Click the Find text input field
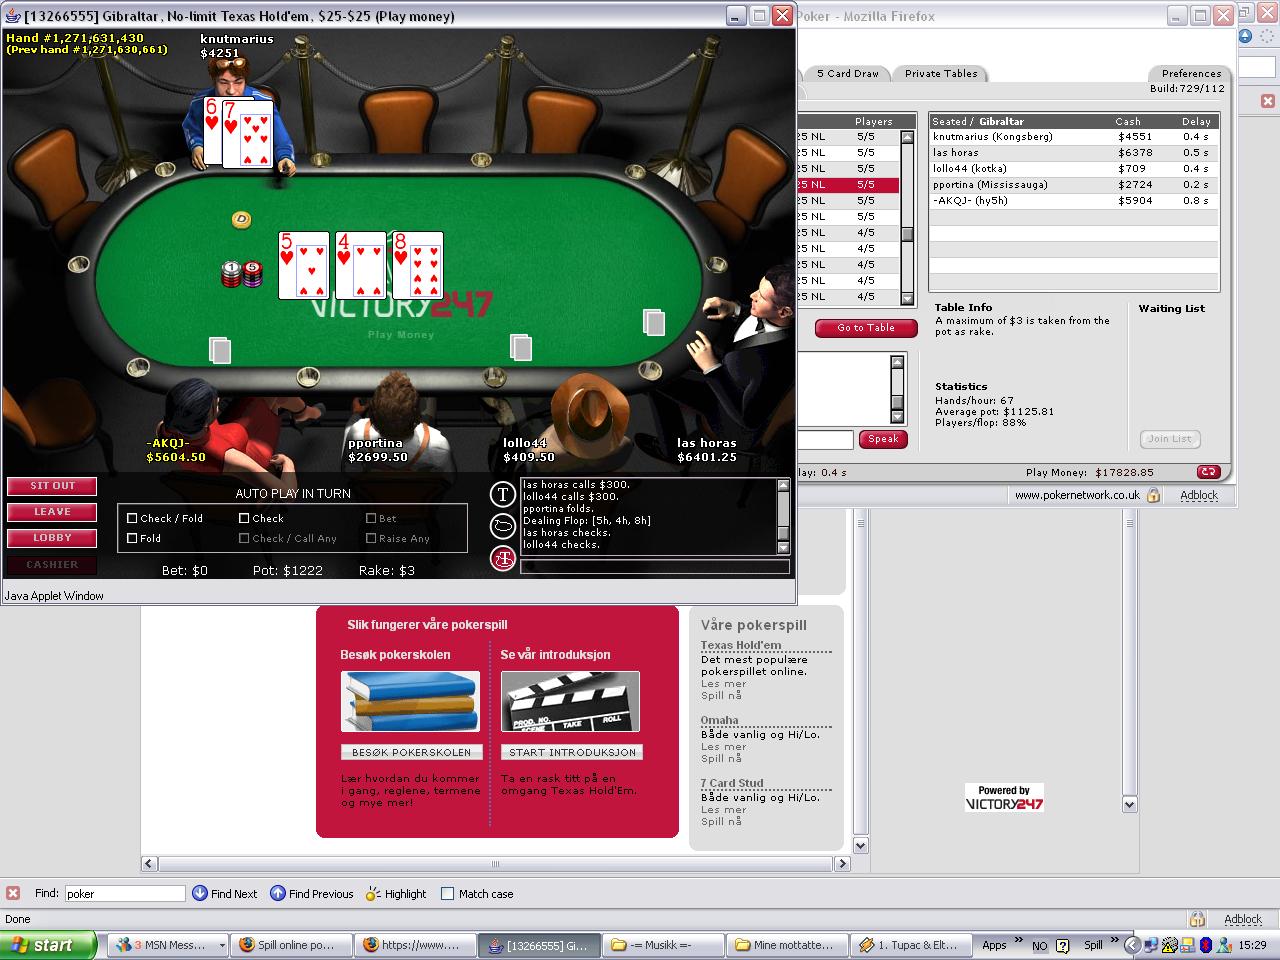Viewport: 1280px width, 960px height. (x=125, y=894)
